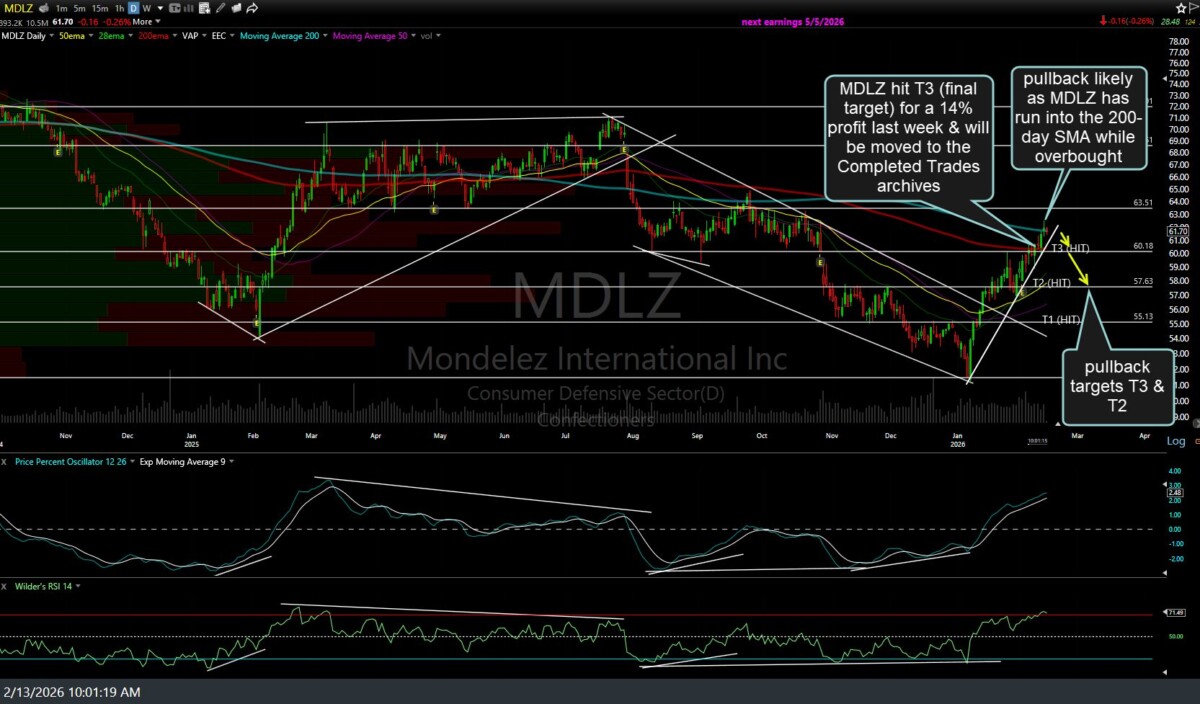1200x704 pixels.
Task: Switch to the 1h timeframe
Action: (x=119, y=8)
